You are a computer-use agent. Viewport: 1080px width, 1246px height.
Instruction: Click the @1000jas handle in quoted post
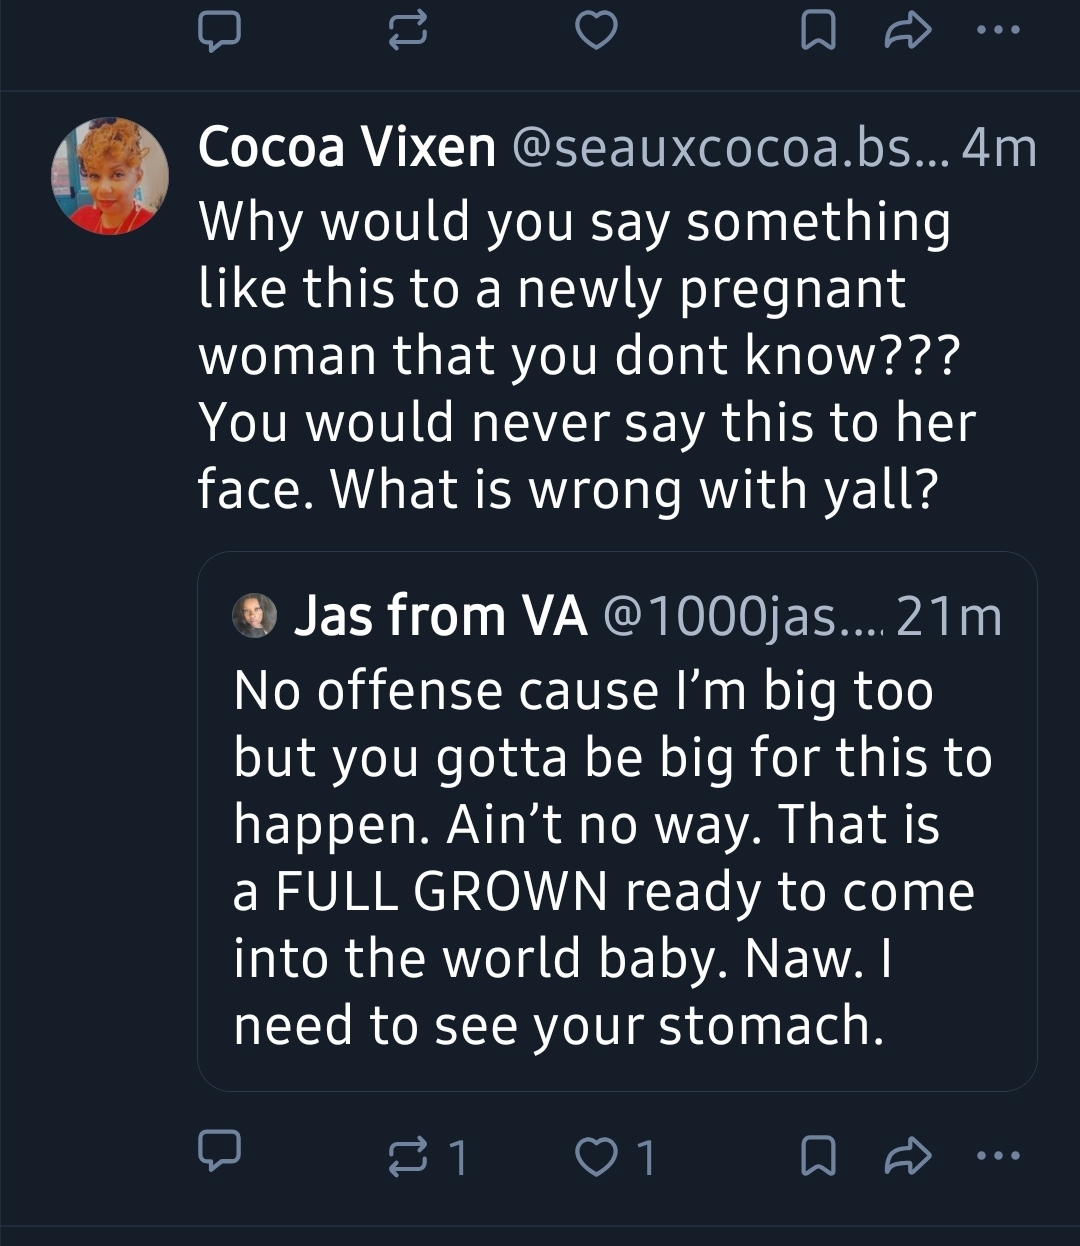(x=740, y=616)
